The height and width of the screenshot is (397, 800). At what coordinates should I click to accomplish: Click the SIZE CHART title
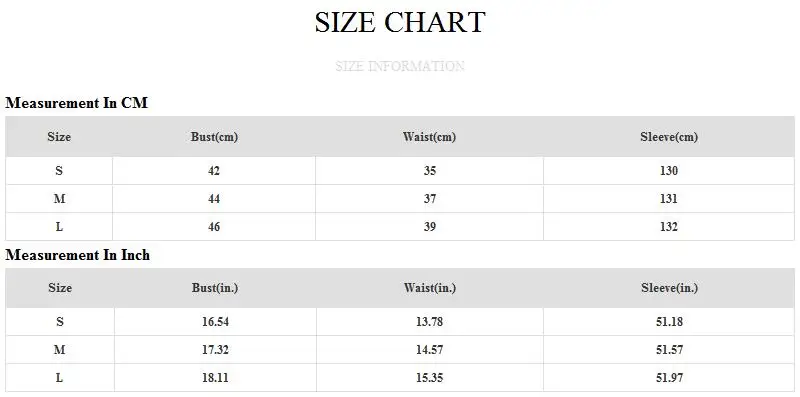[399, 22]
